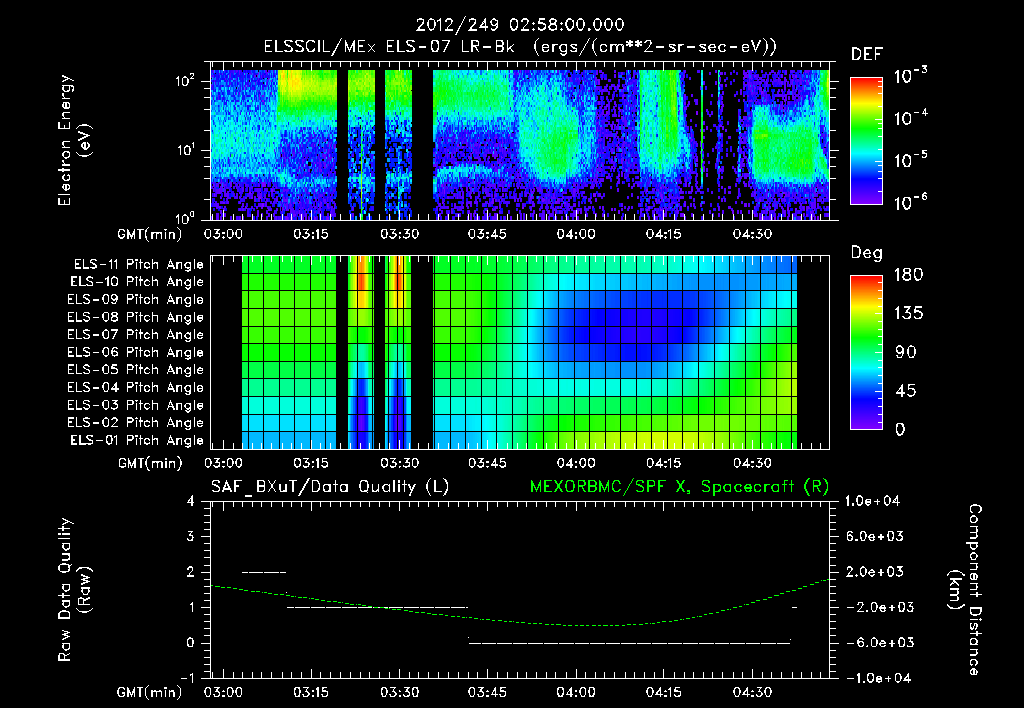1024x708 pixels.
Task: Click the 04:15 tick under pitch angle plot
Action: 664,463
